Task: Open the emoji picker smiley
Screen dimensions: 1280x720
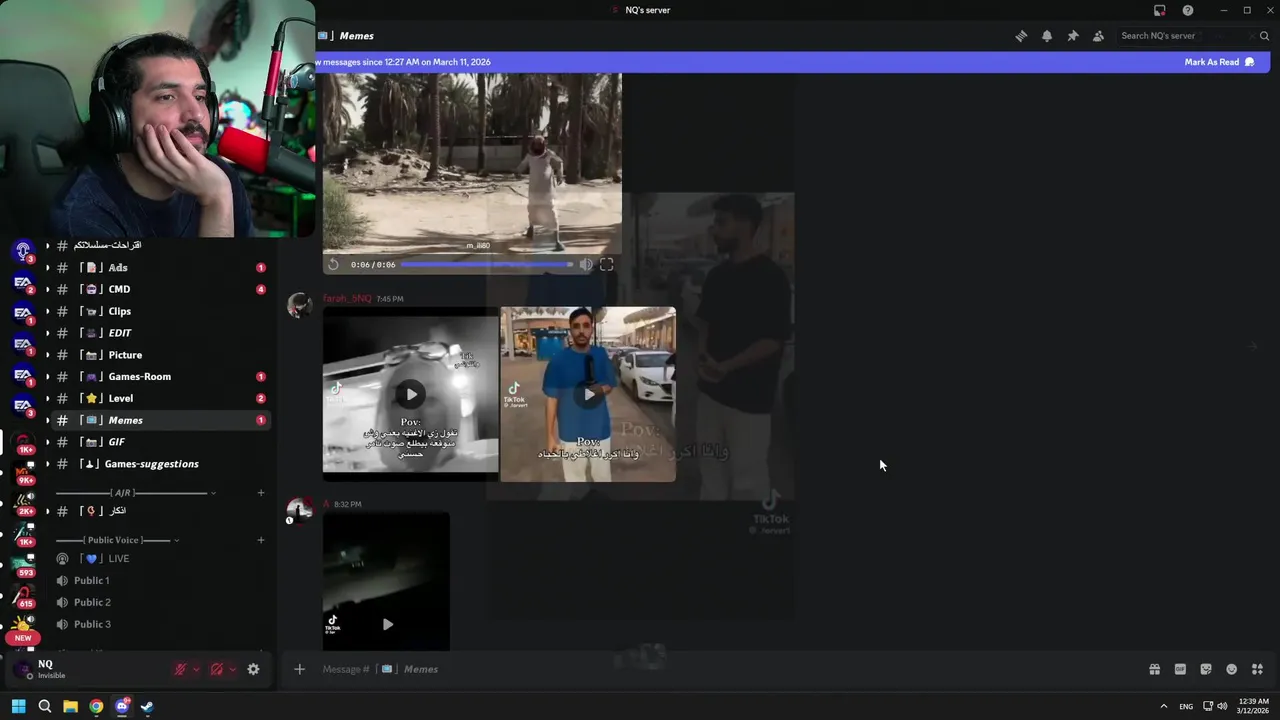Action: tap(1232, 669)
